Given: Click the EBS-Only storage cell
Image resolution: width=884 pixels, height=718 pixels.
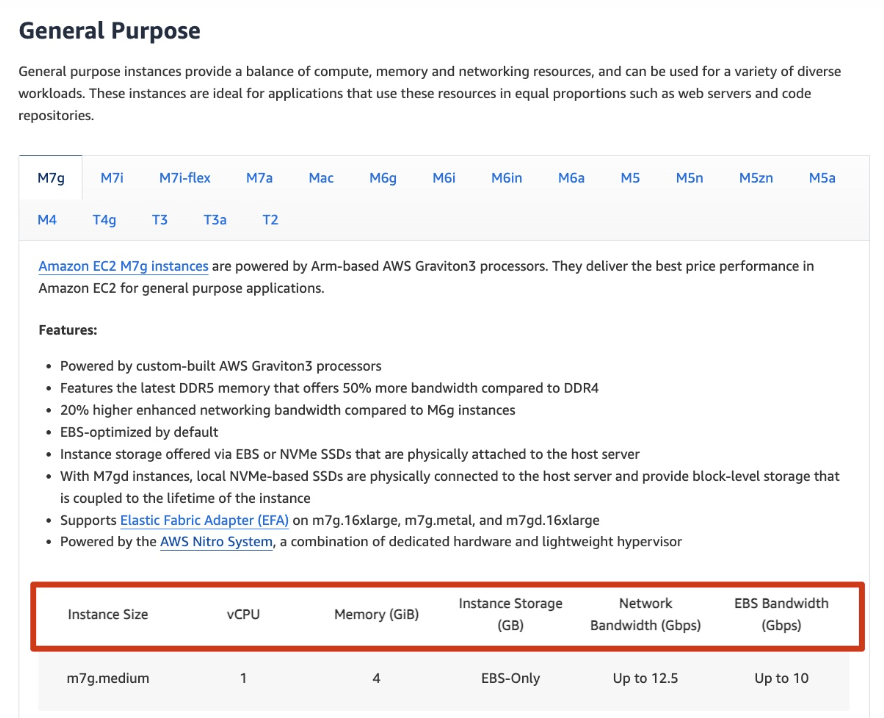Looking at the screenshot, I should [510, 678].
